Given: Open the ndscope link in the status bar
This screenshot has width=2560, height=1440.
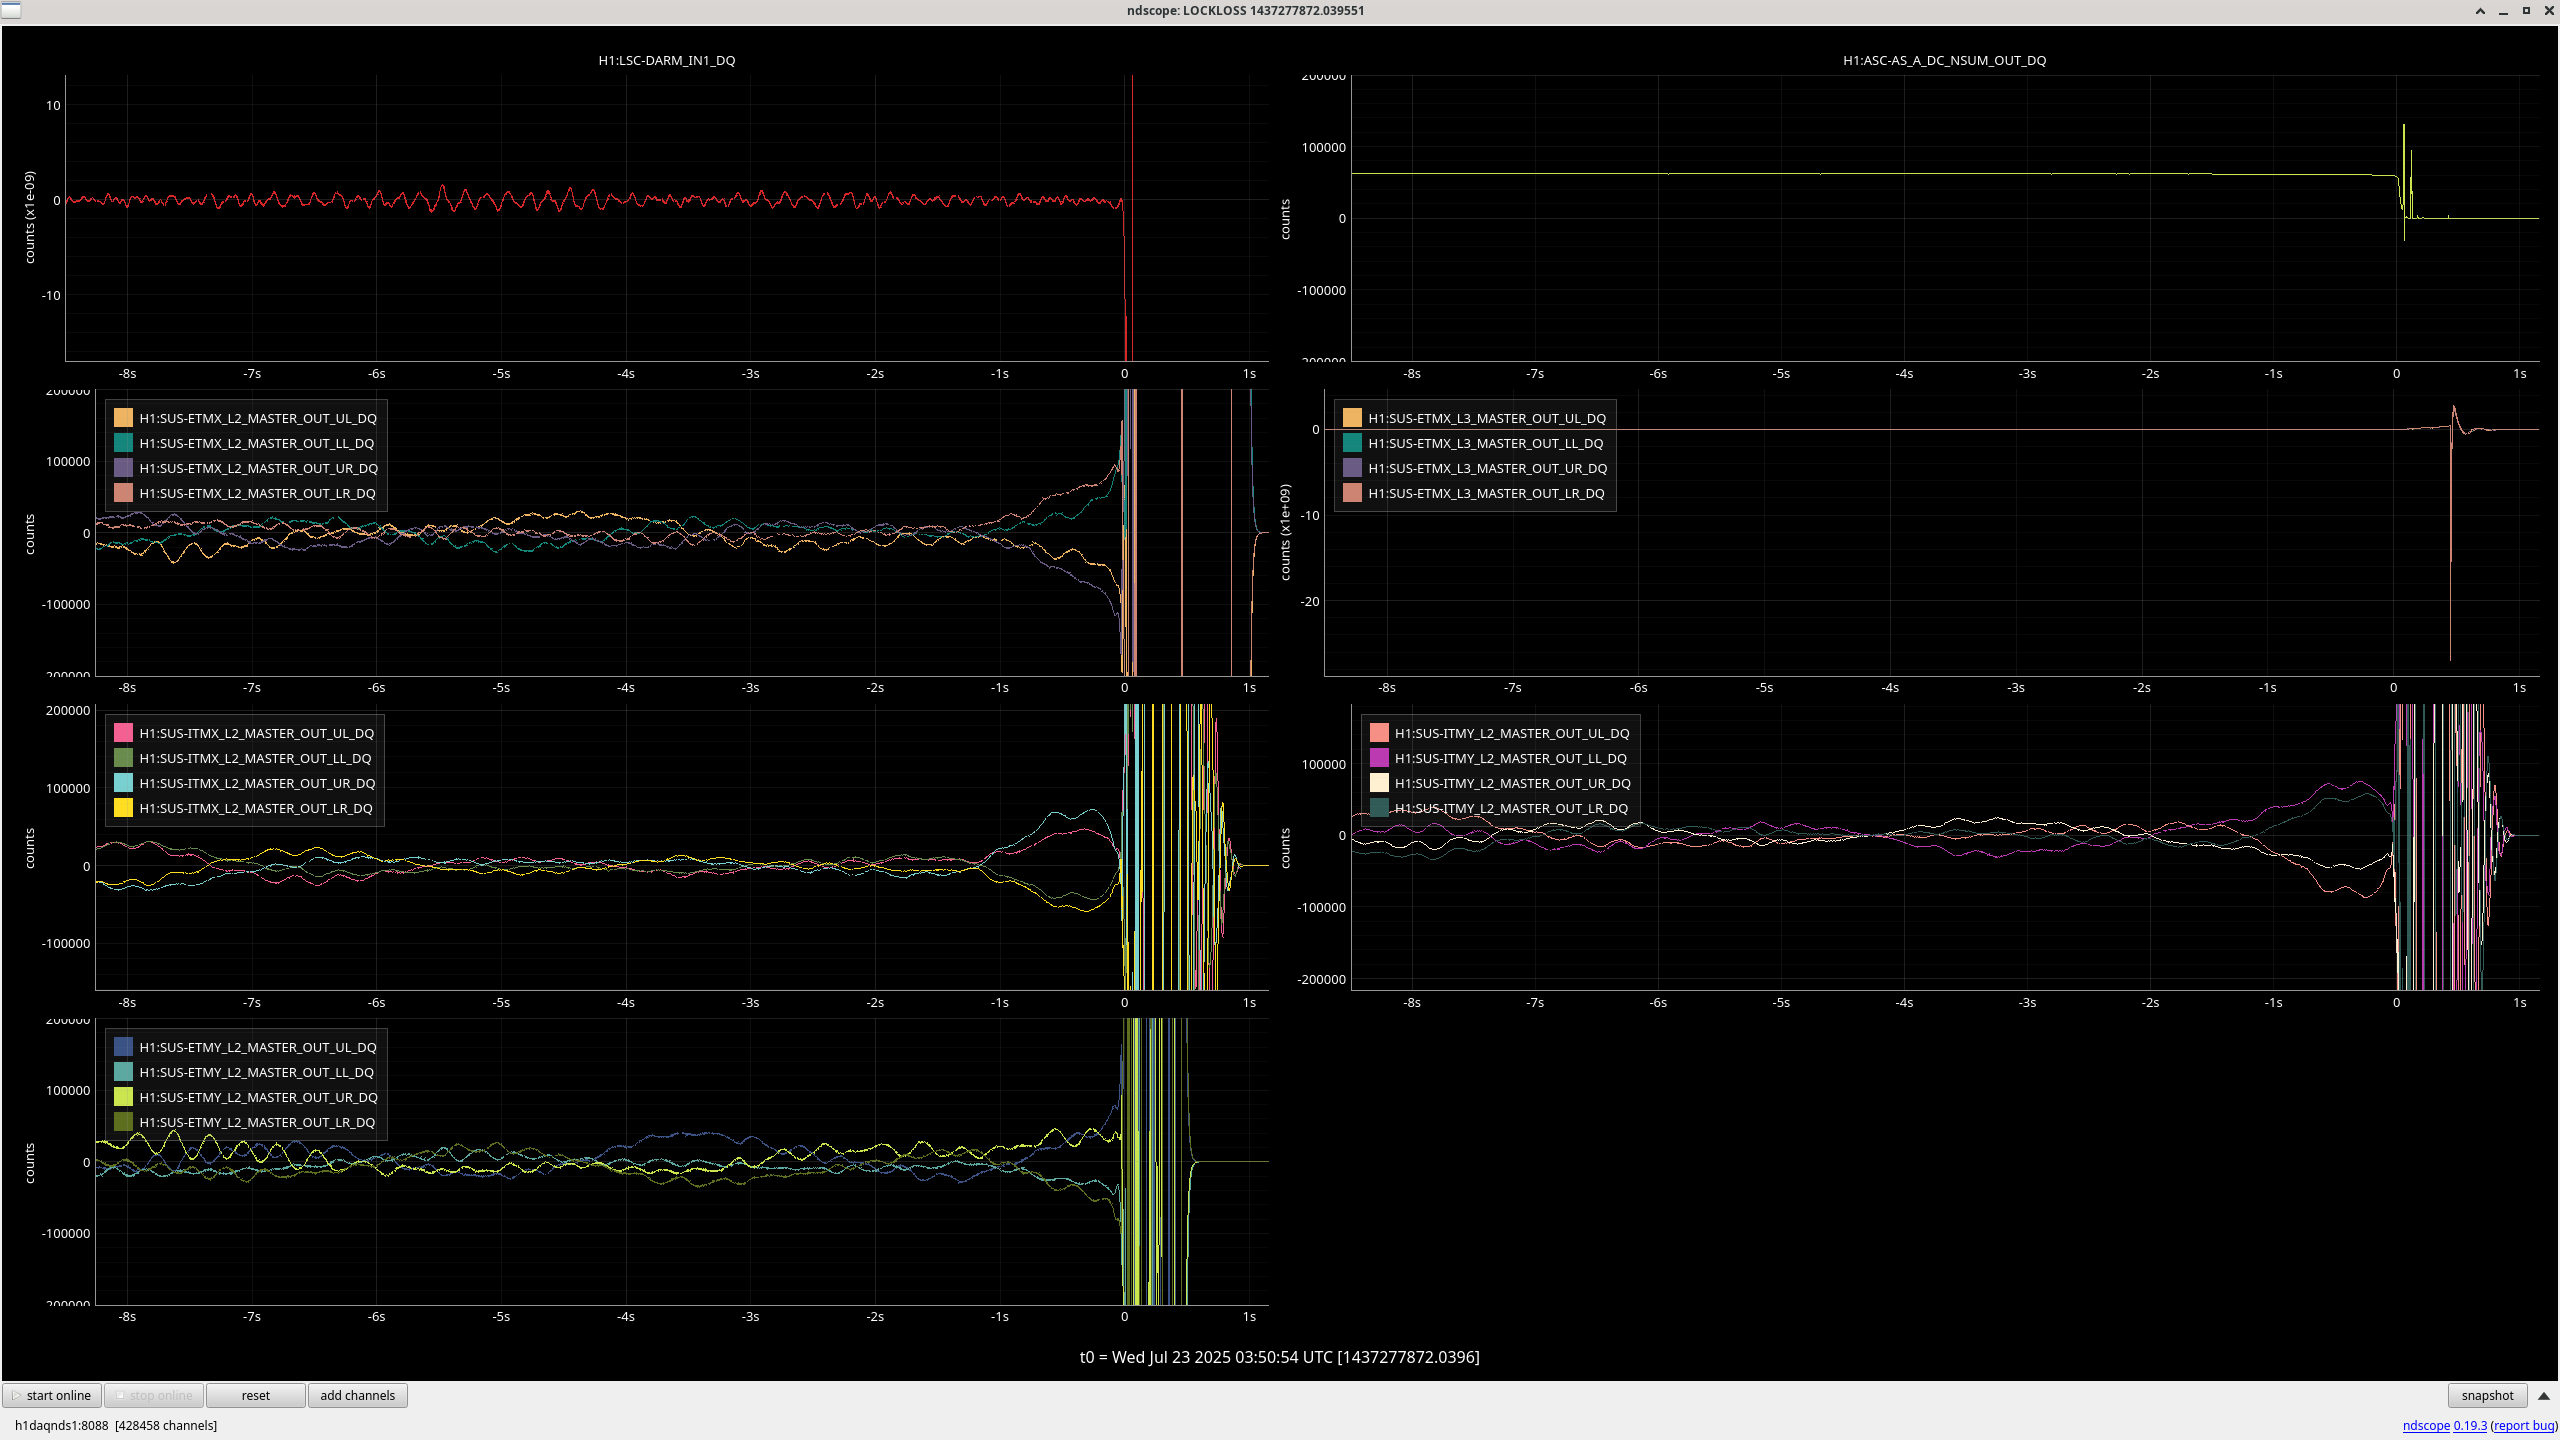Looking at the screenshot, I should pos(2426,1425).
